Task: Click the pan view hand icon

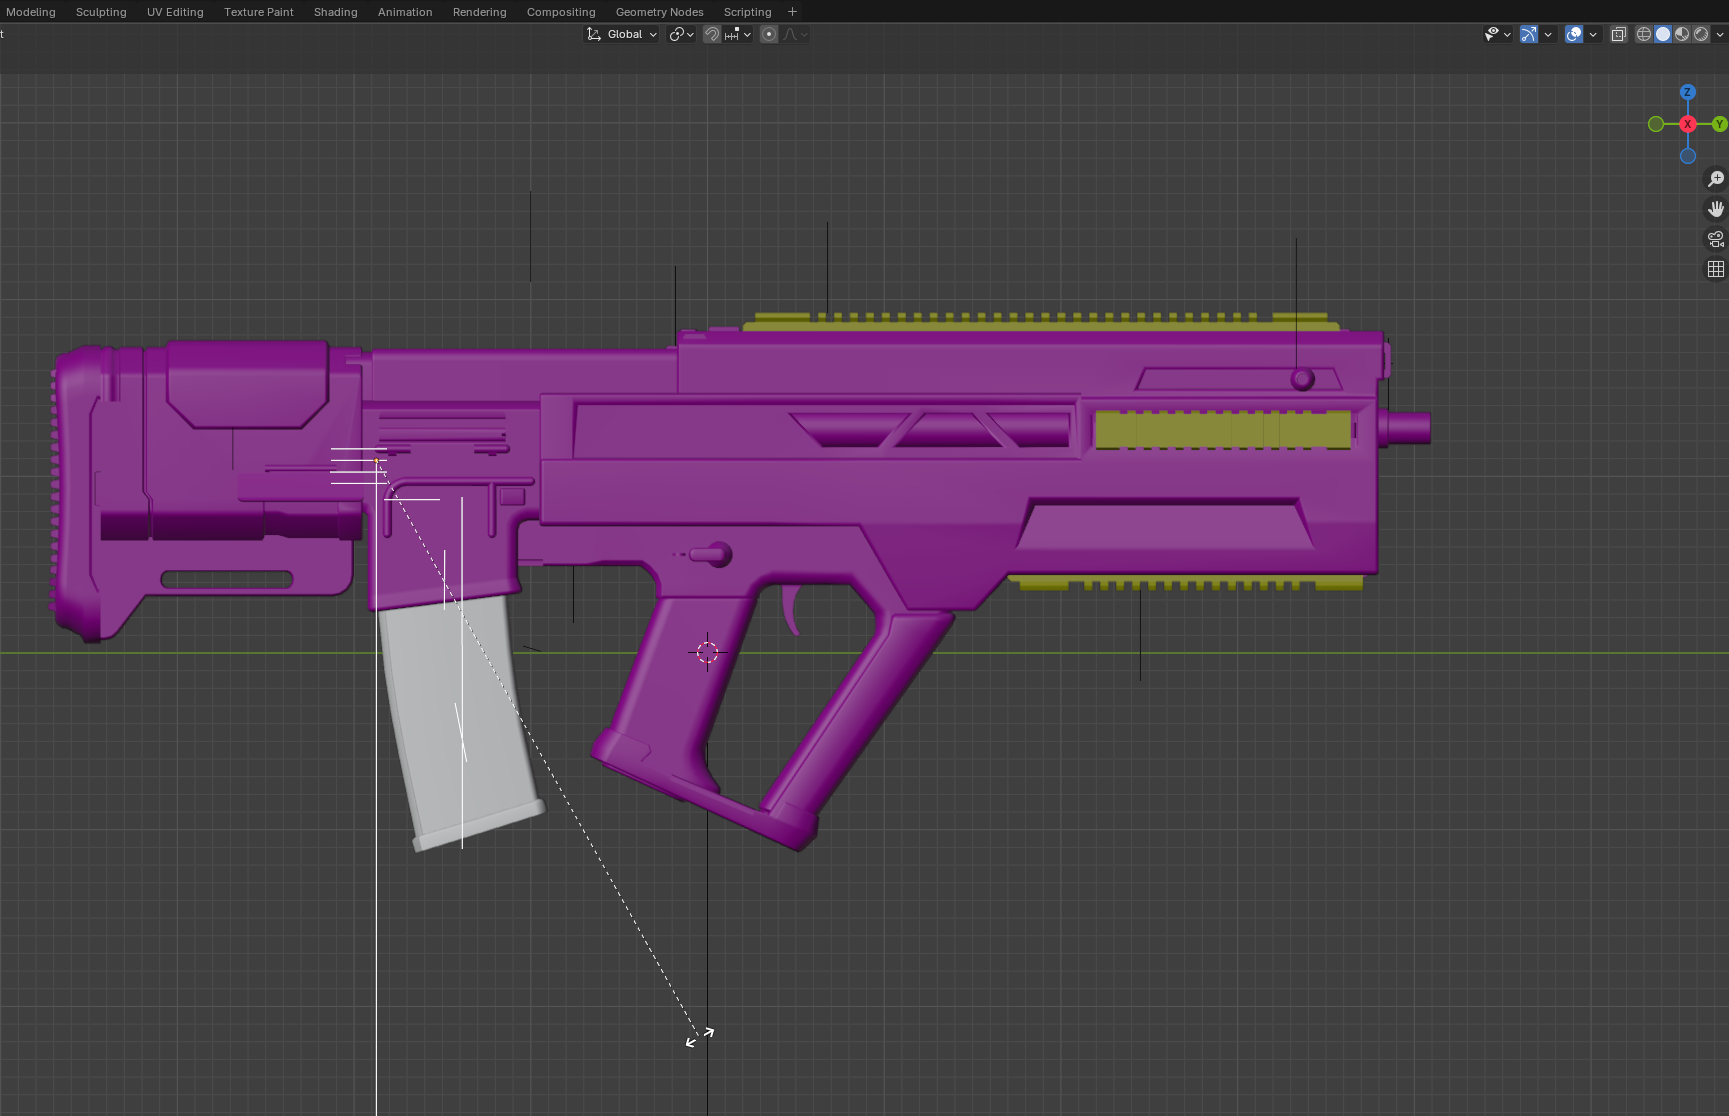Action: coord(1715,209)
